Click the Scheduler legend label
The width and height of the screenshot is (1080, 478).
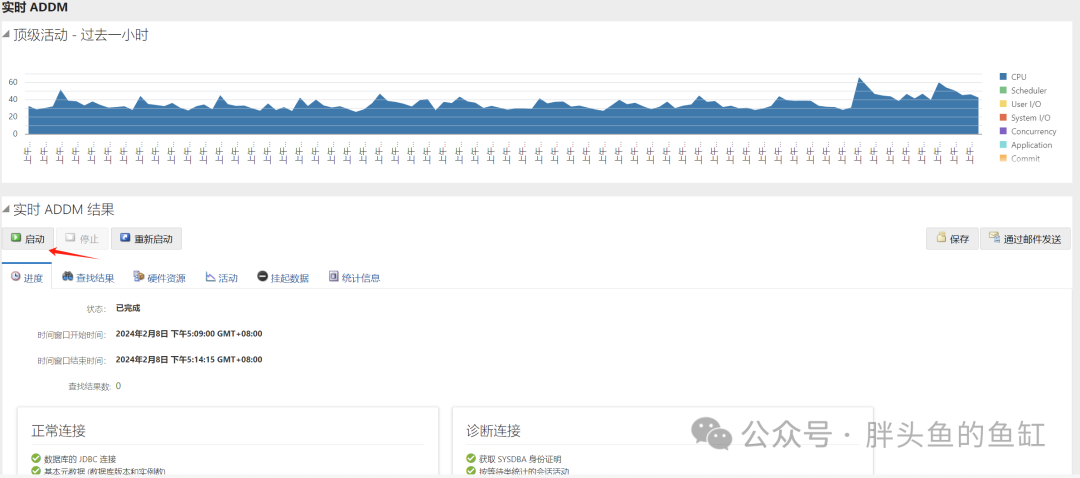[1029, 90]
